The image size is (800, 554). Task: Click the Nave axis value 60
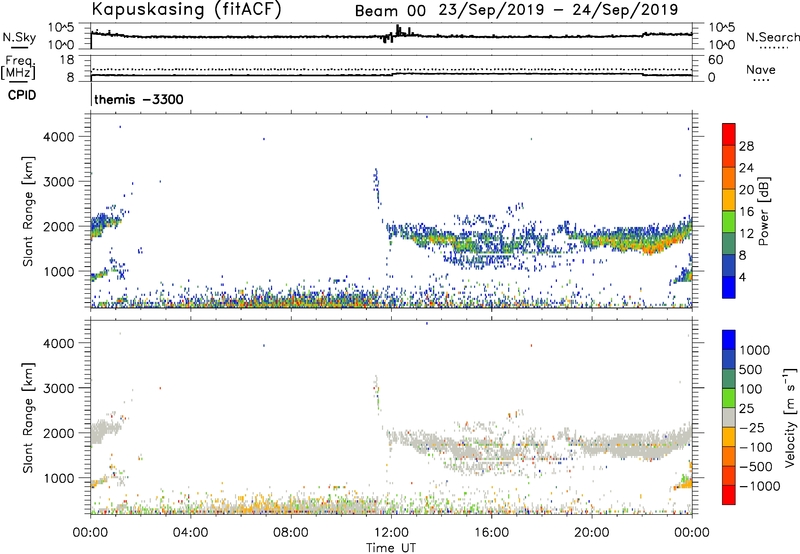coord(716,60)
